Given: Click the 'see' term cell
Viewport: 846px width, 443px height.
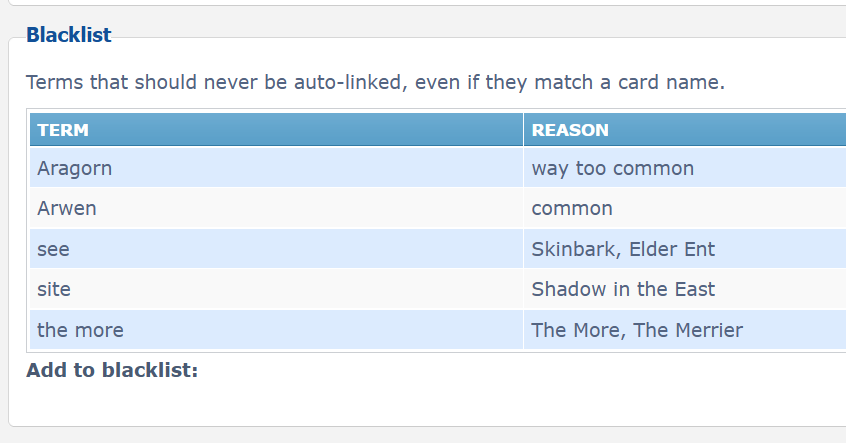Looking at the screenshot, I should click(54, 249).
